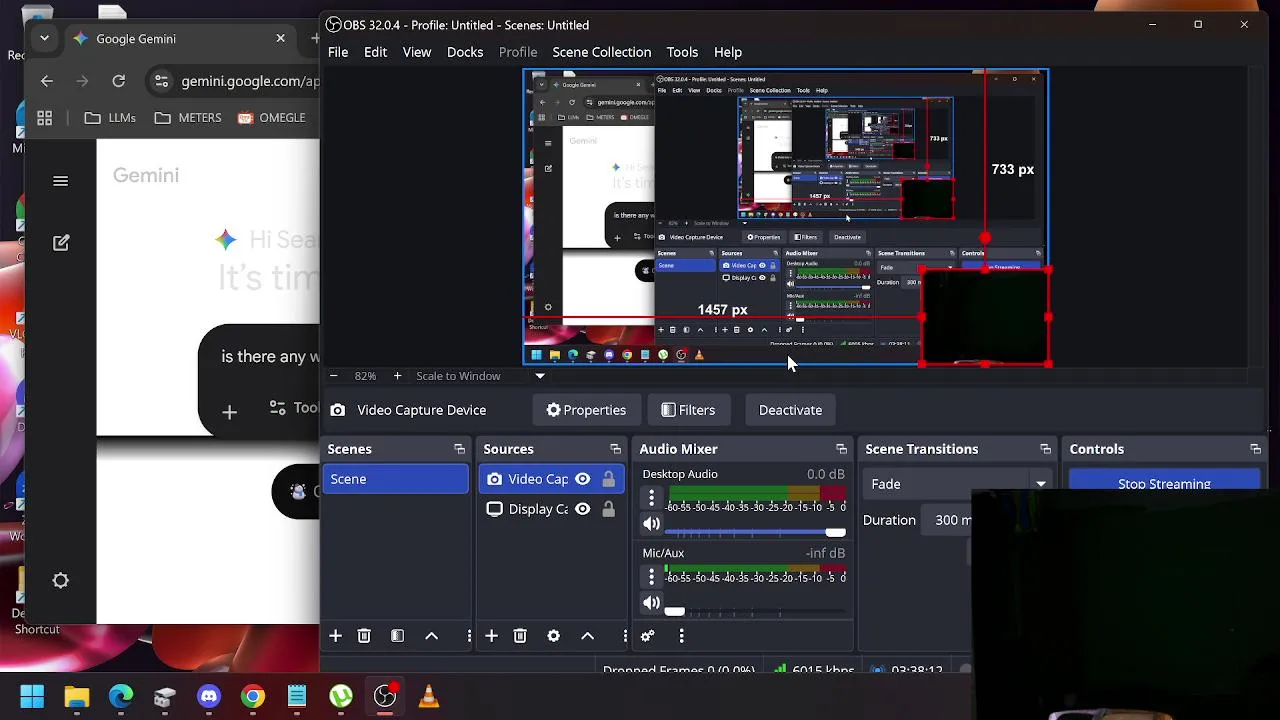Viewport: 1280px width, 720px height.
Task: Move source up using Sources arrow
Action: (x=588, y=636)
